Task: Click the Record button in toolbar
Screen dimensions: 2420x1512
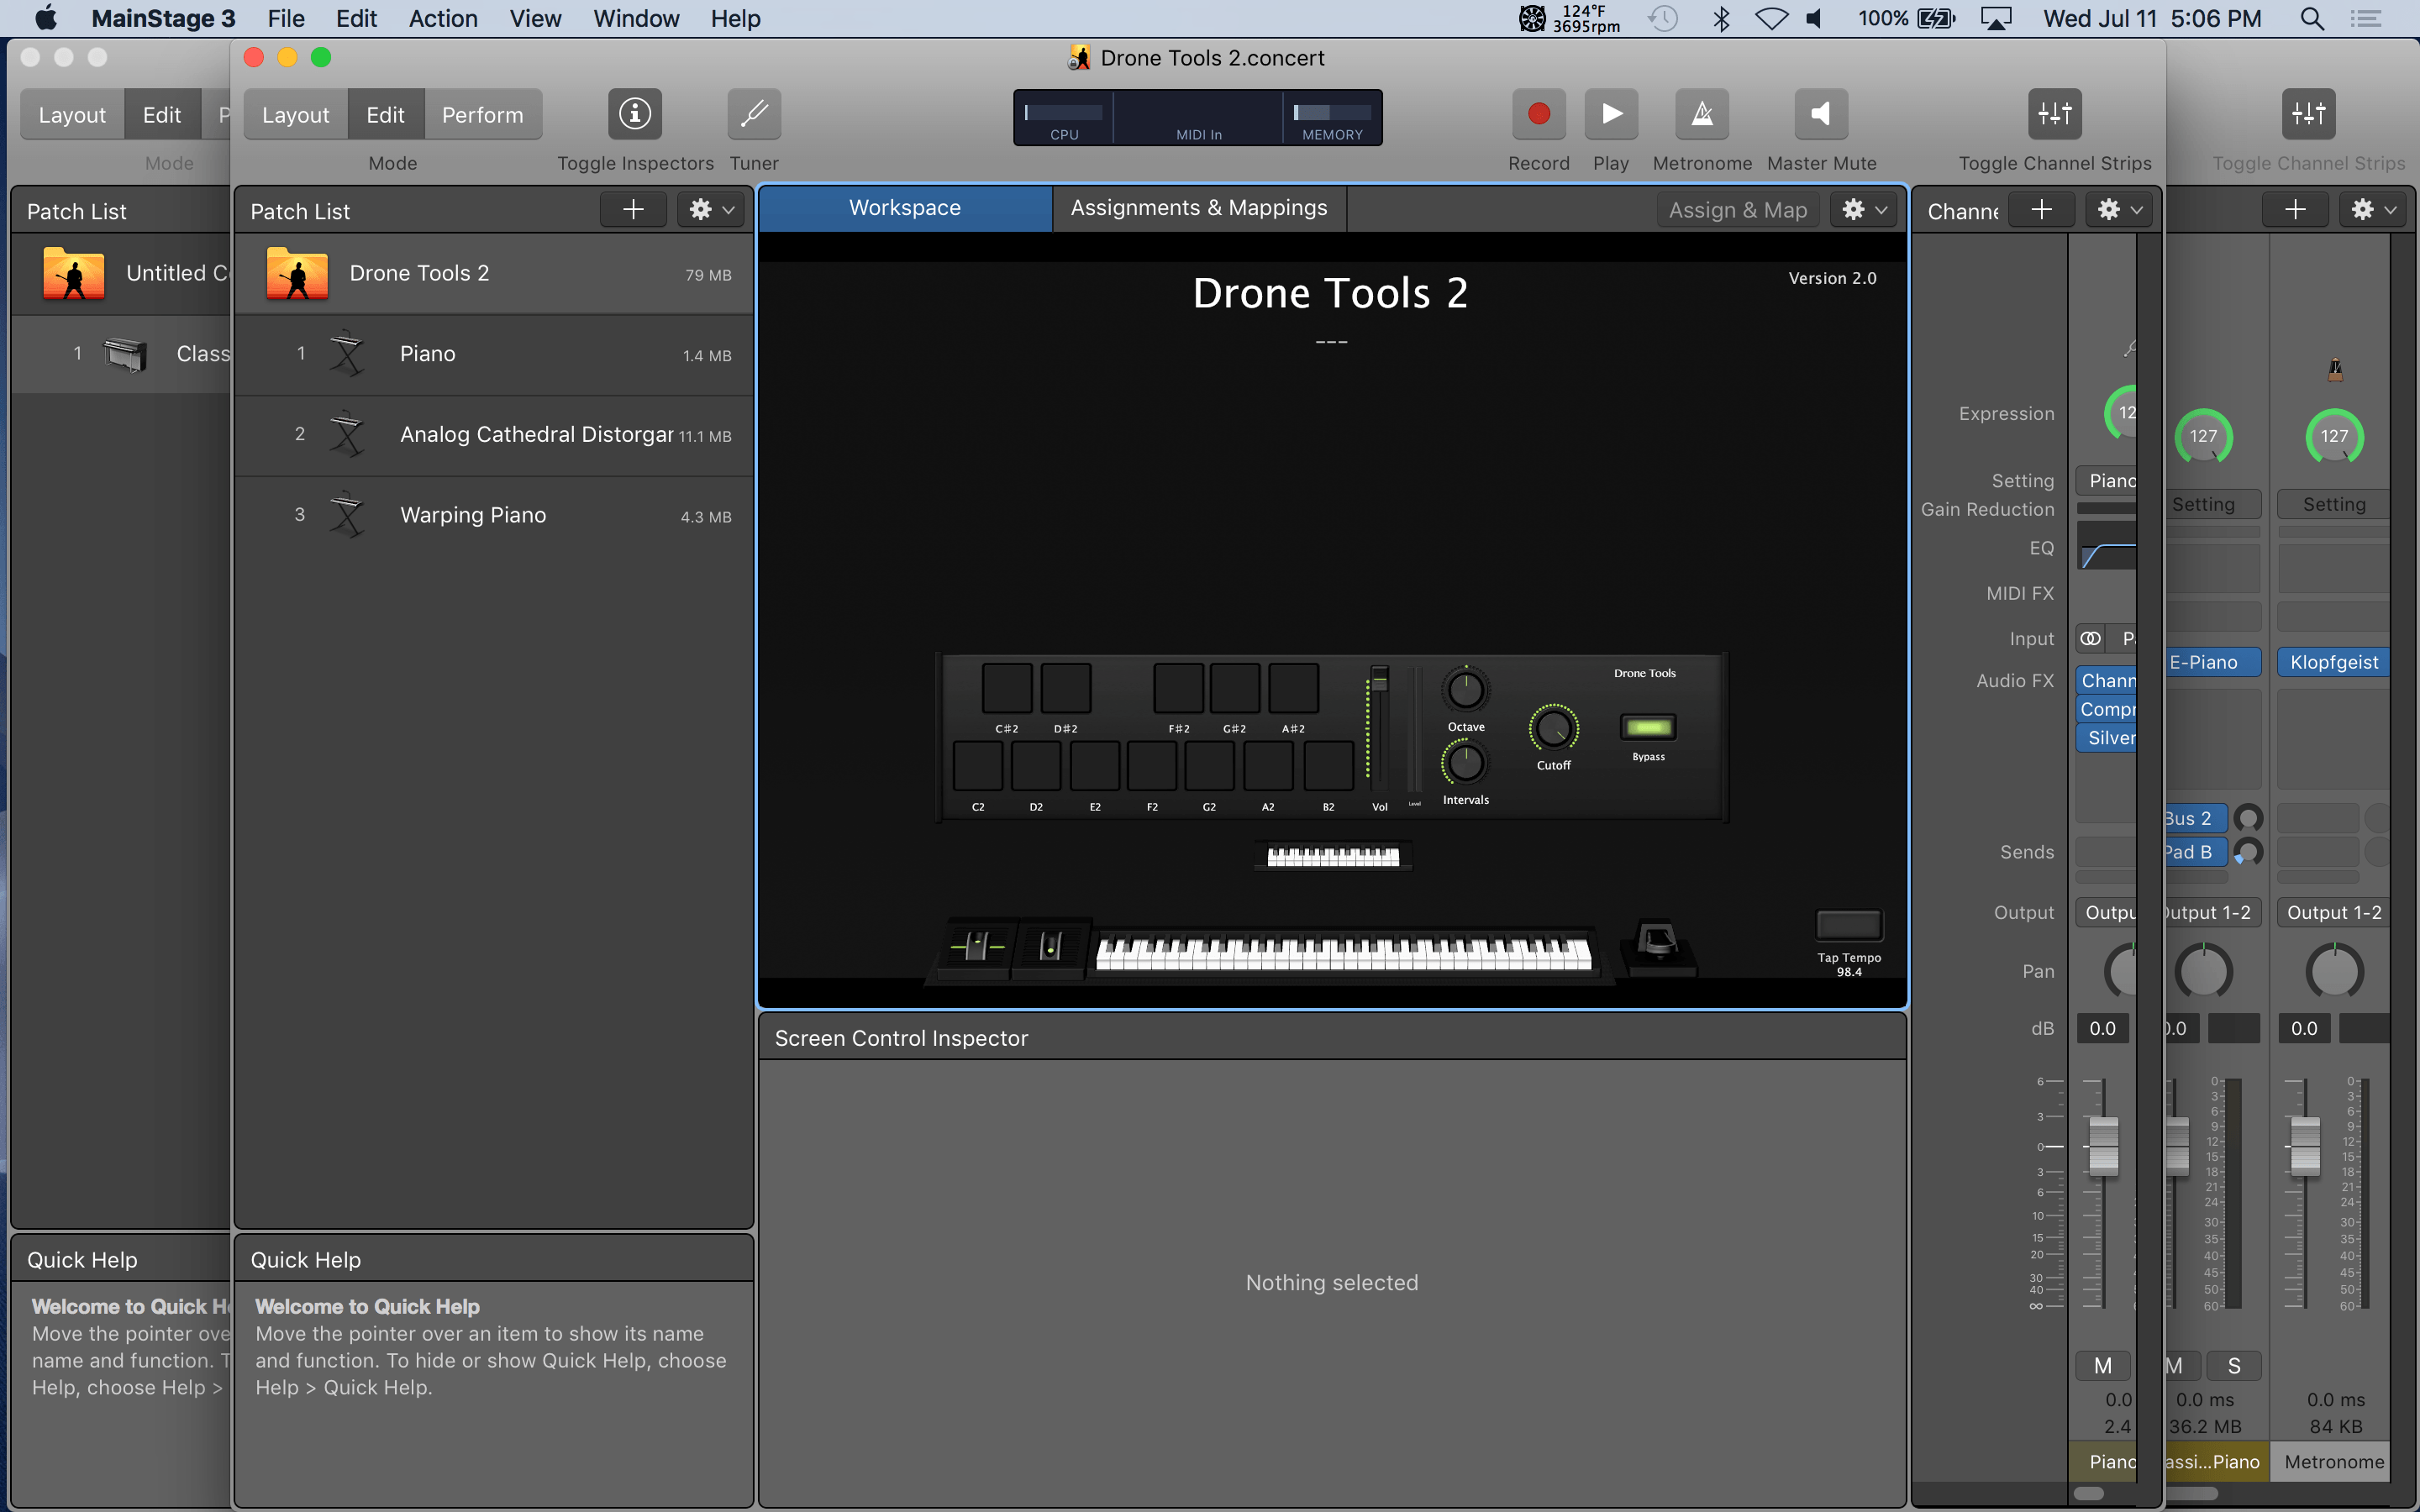Action: pos(1538,114)
